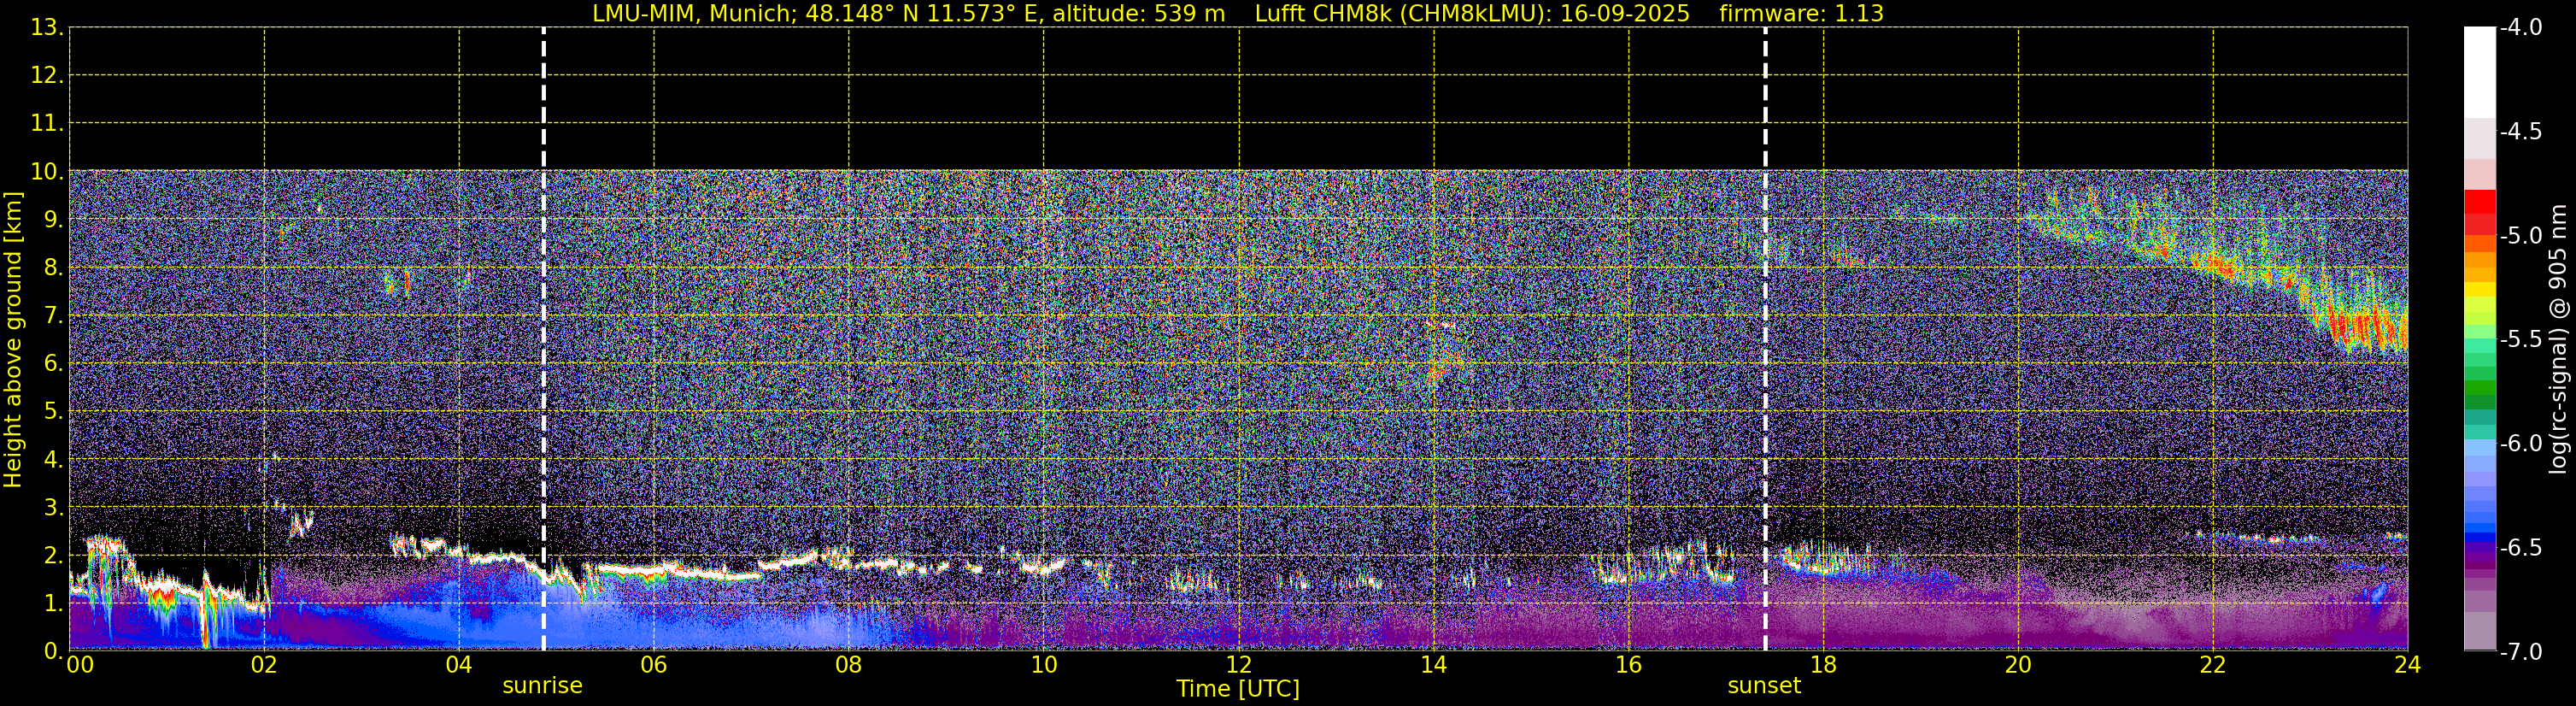Viewport: 2576px width, 706px height.
Task: Click the 'sunset' text label
Action: tap(1764, 686)
